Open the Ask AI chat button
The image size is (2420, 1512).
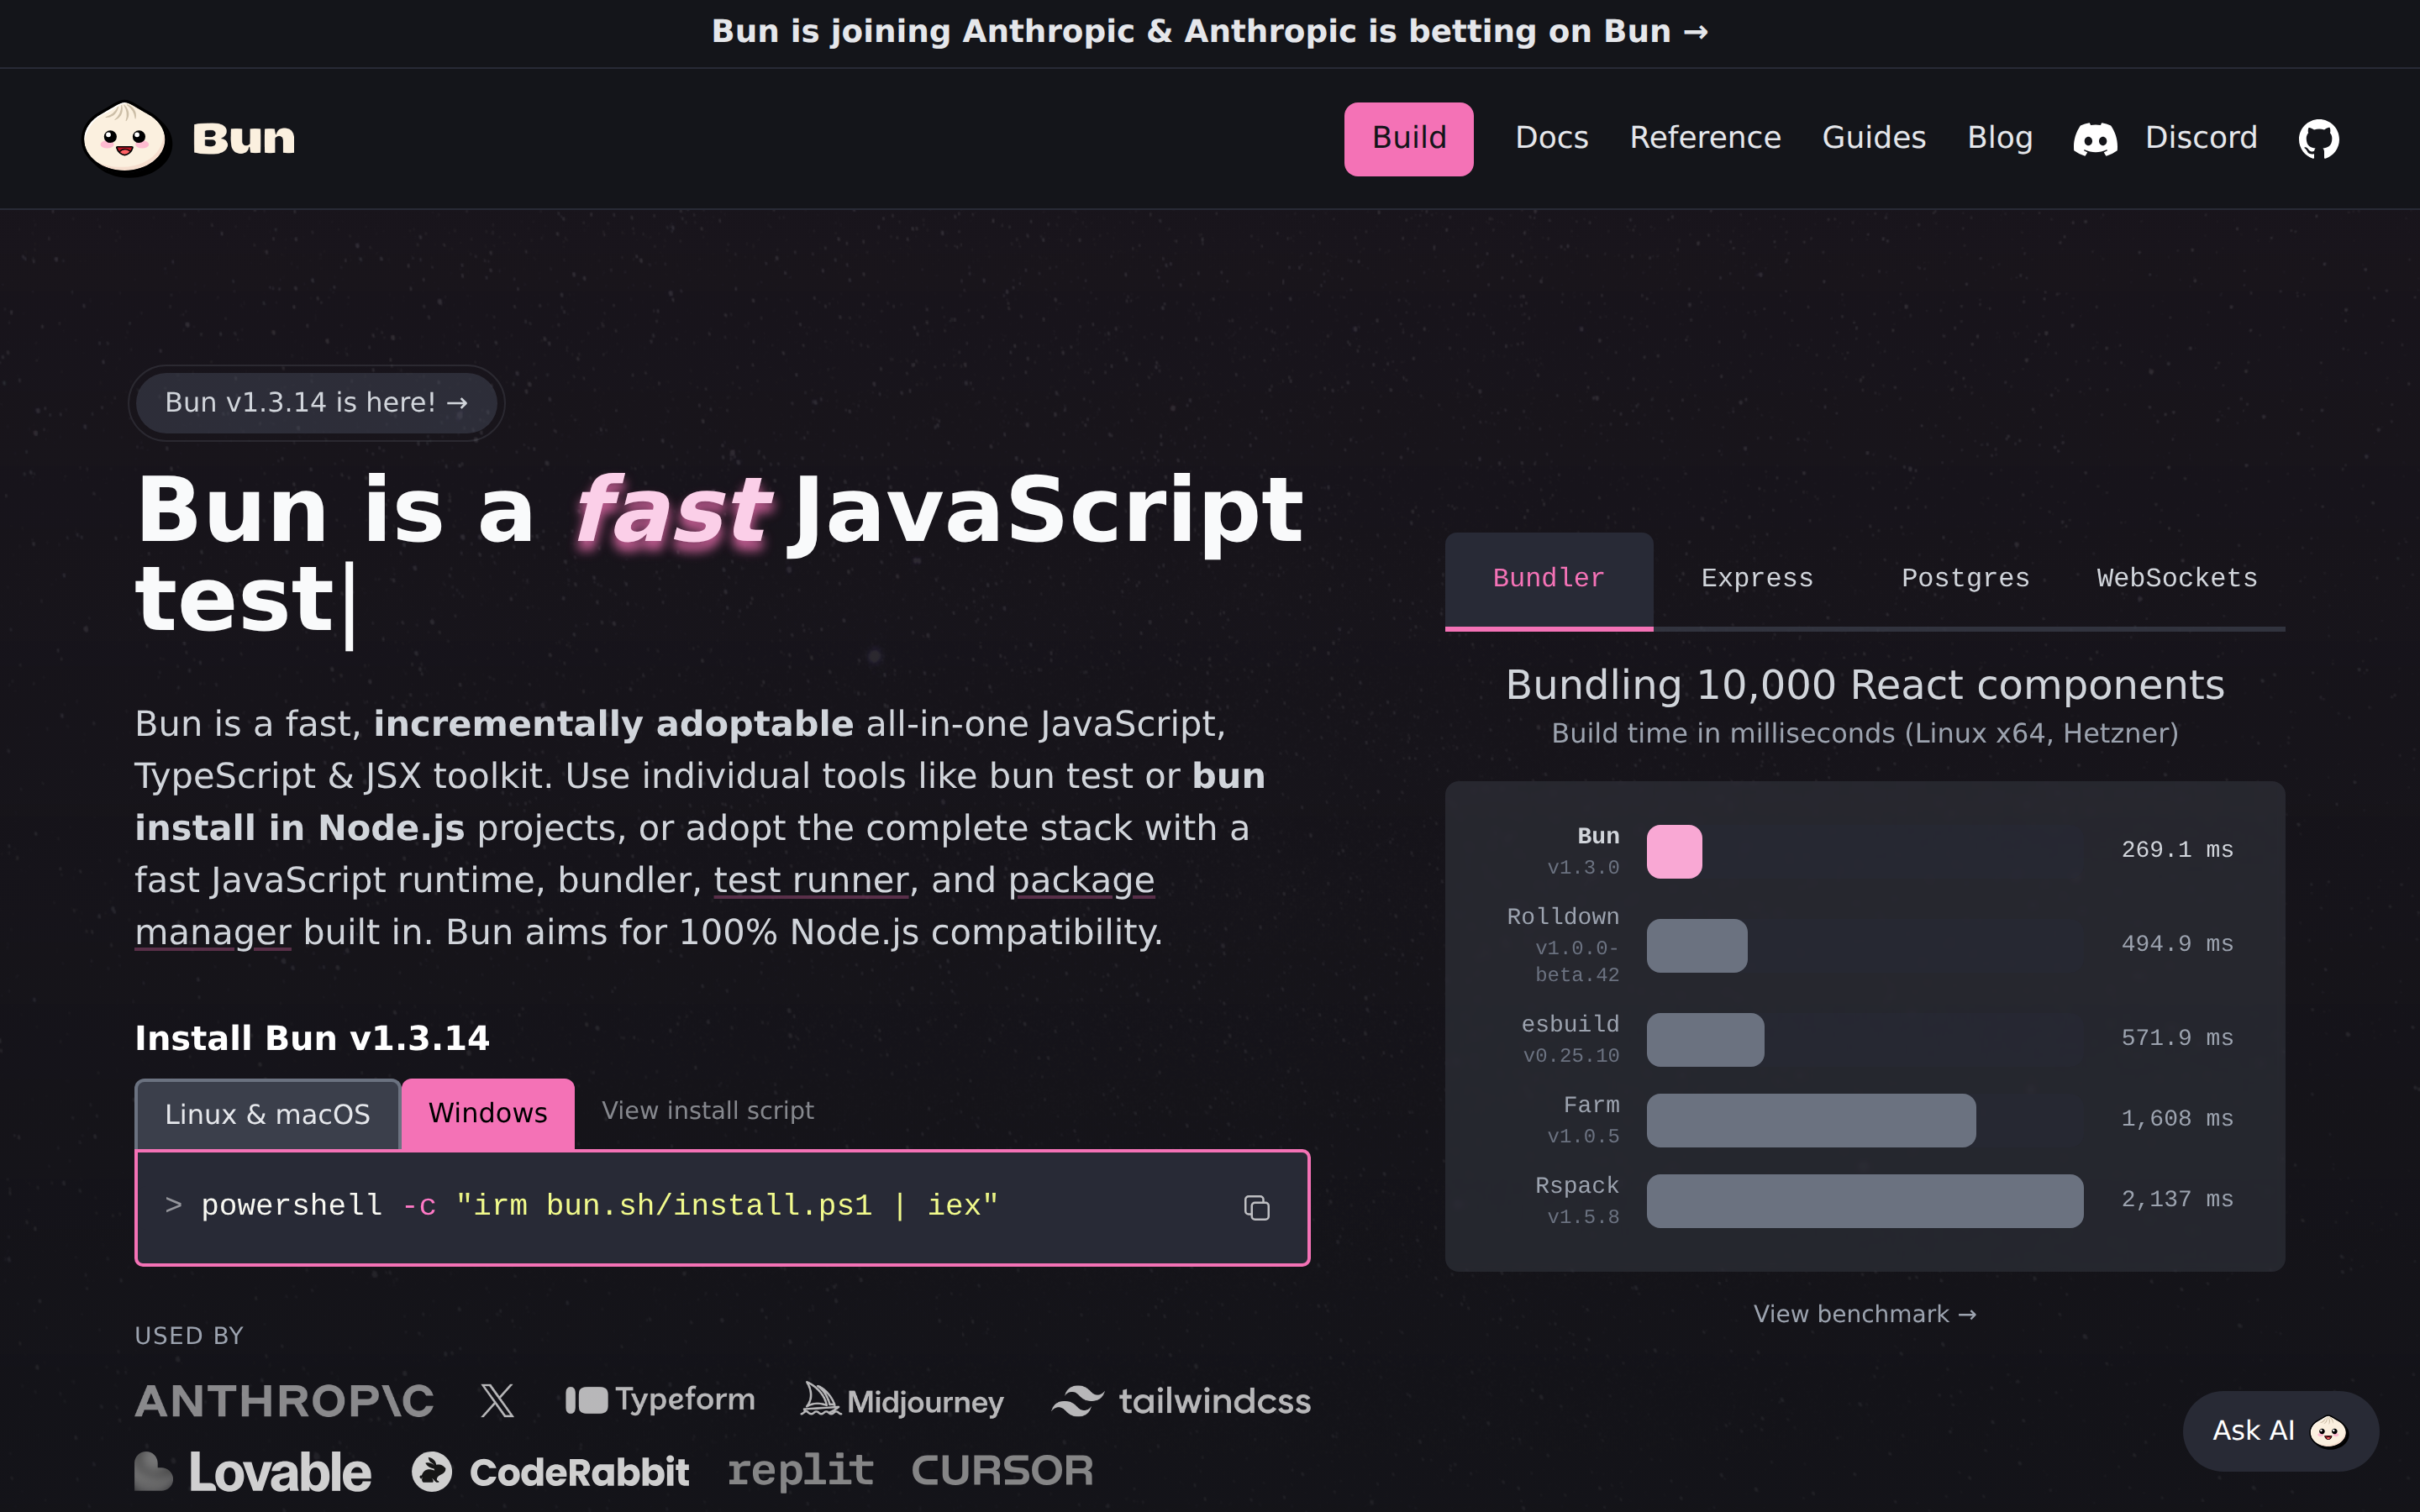point(2280,1431)
